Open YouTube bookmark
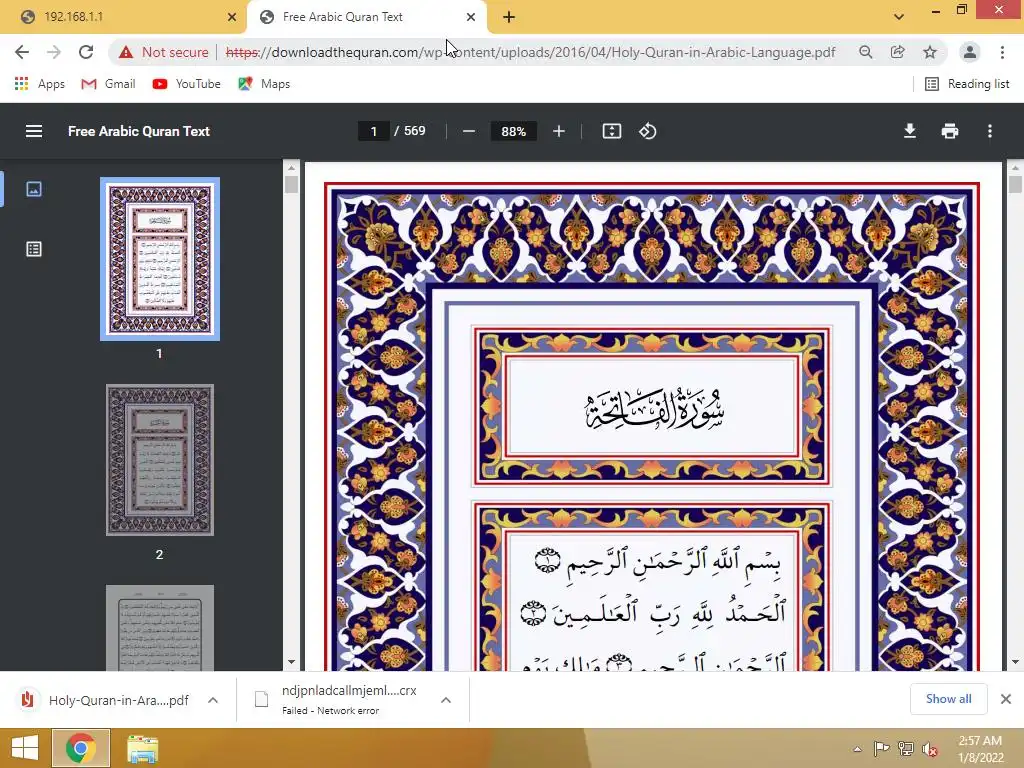 [x=186, y=84]
